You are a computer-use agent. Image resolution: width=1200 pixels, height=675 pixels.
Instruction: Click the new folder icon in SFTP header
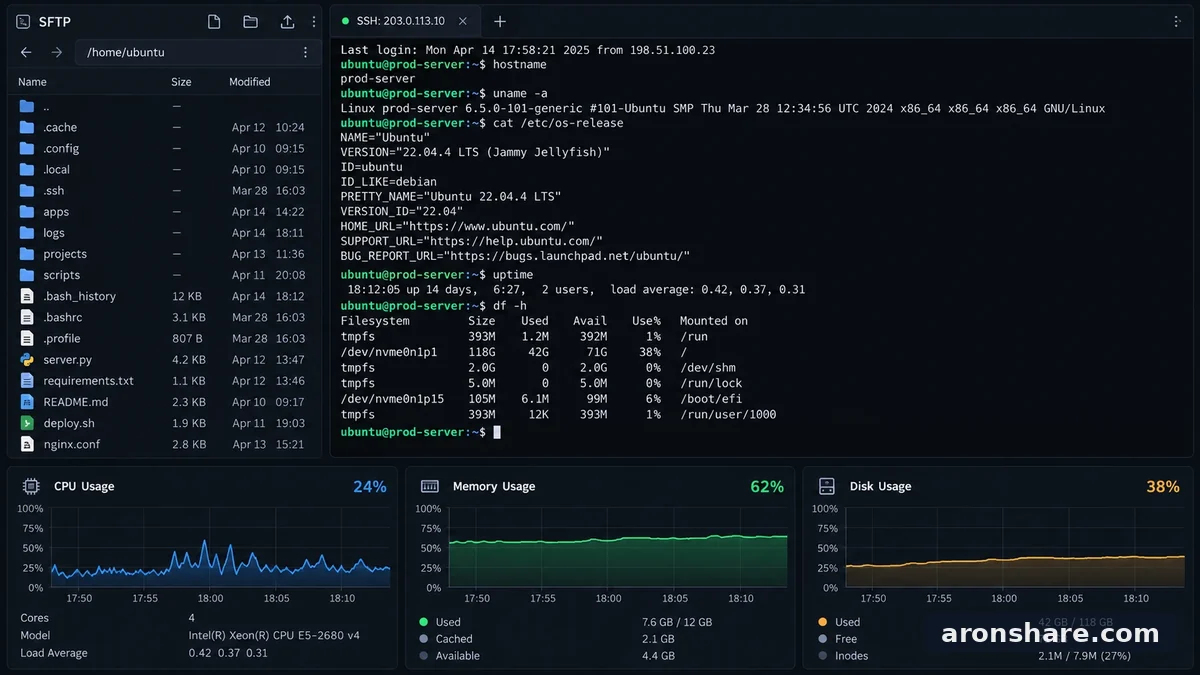250,22
